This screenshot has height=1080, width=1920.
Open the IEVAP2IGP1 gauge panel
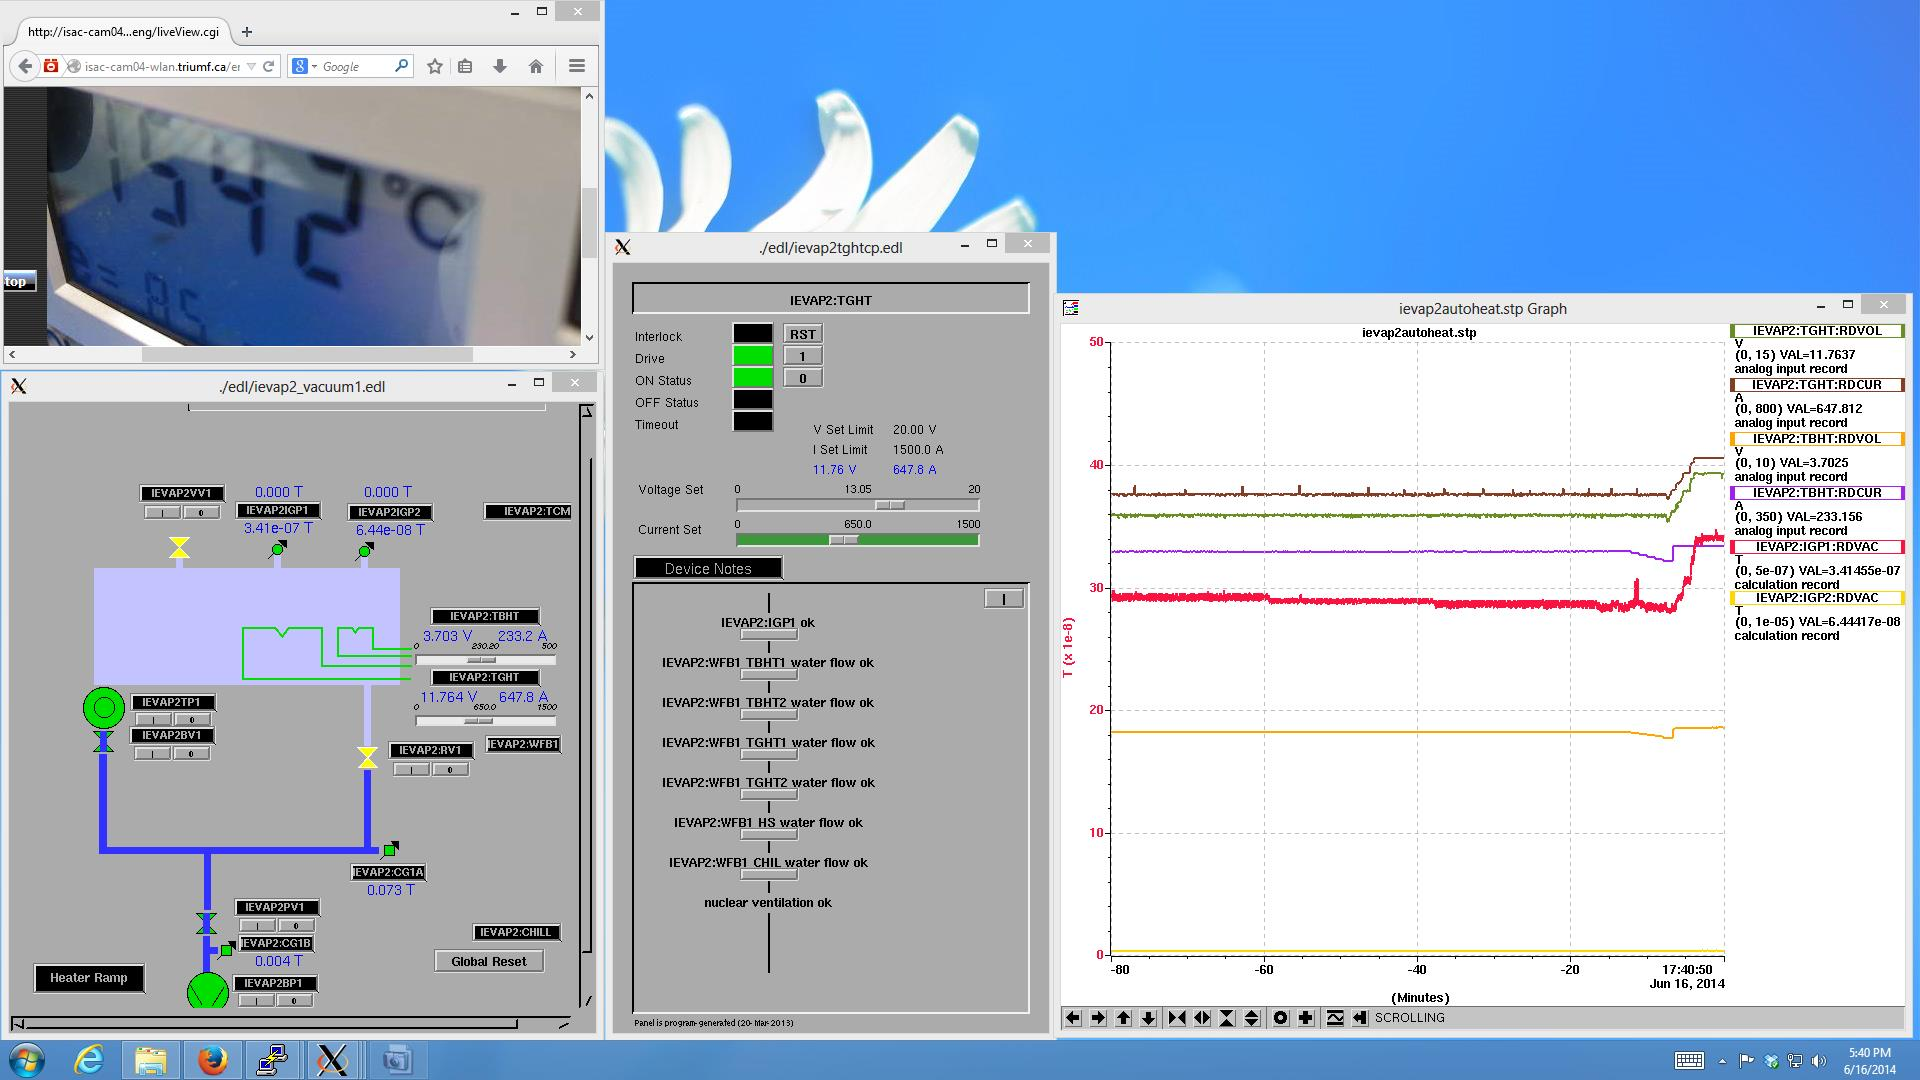coord(278,510)
